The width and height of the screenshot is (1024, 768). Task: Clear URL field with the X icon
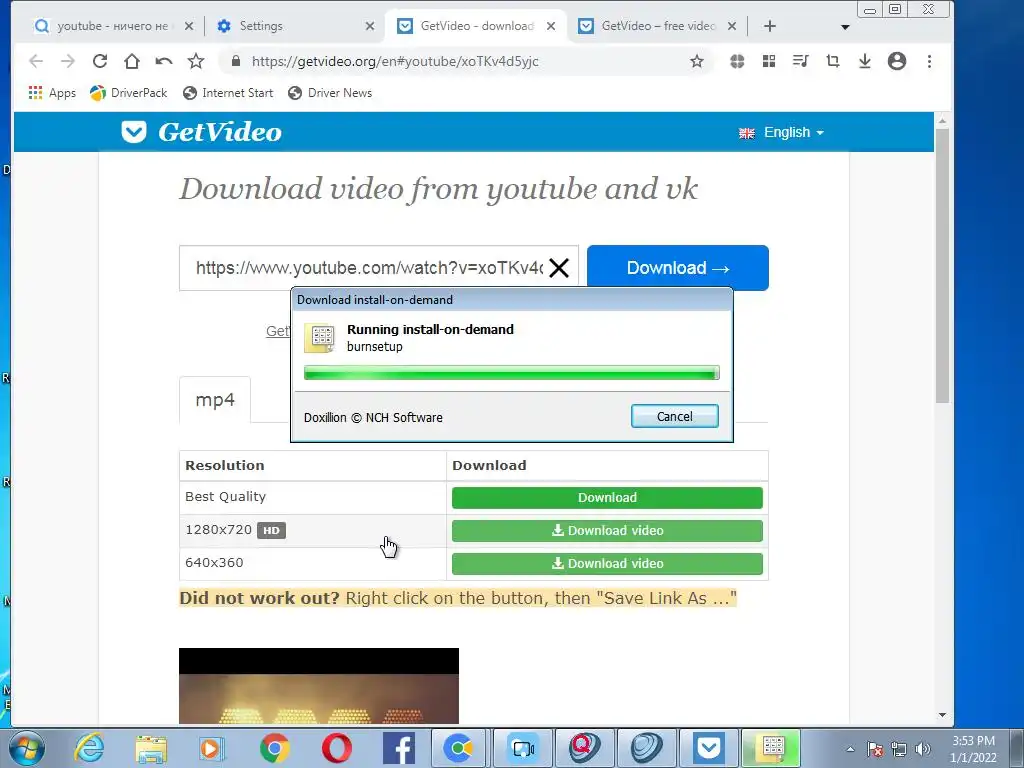(559, 268)
